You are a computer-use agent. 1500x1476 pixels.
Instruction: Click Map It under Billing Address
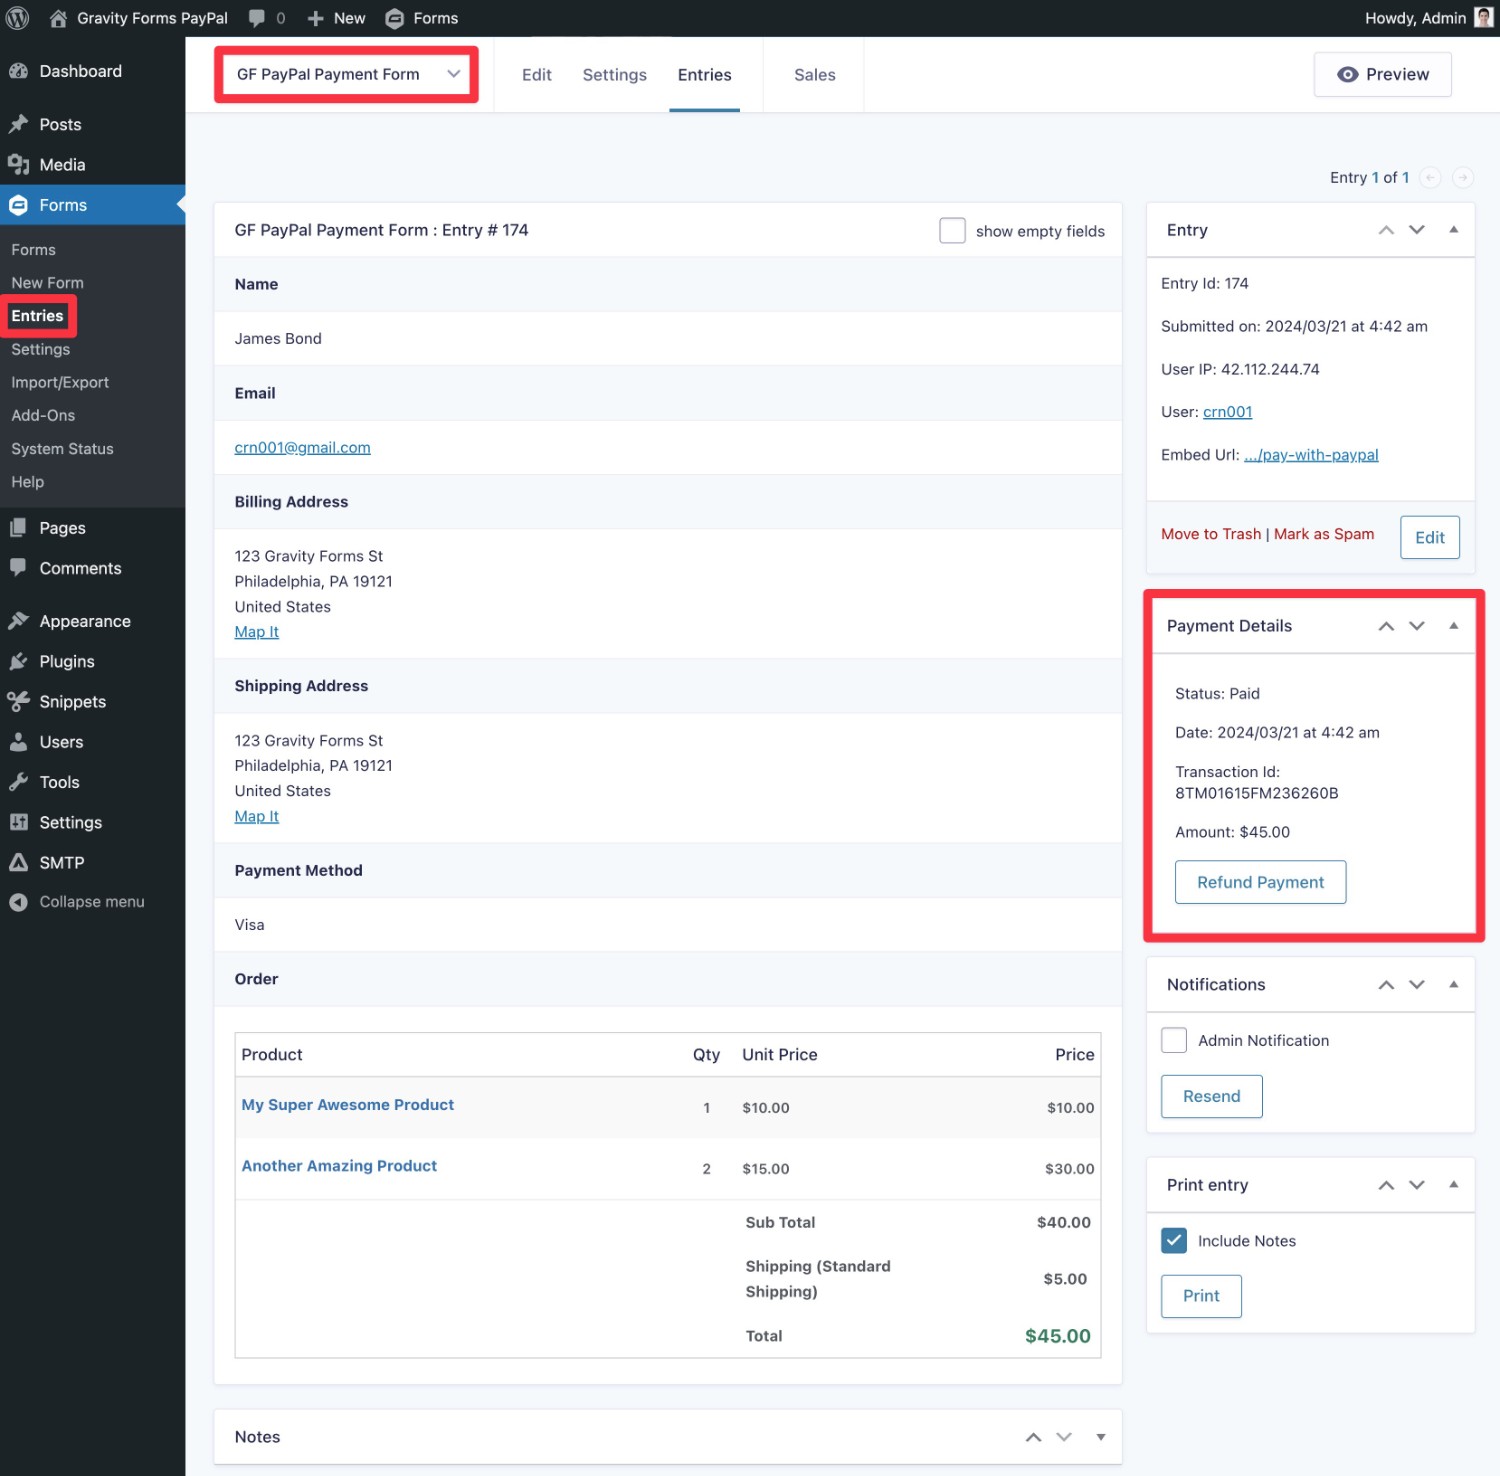[x=256, y=632]
